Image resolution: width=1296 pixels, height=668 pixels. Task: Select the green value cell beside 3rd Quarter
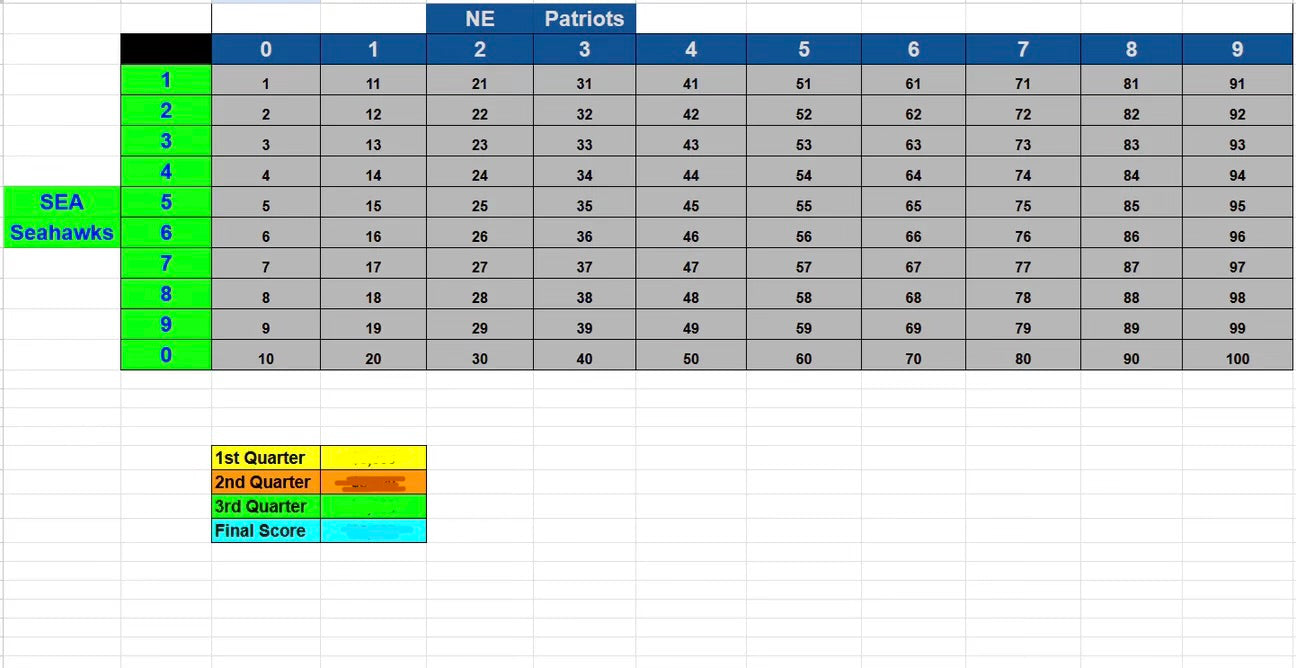click(373, 506)
